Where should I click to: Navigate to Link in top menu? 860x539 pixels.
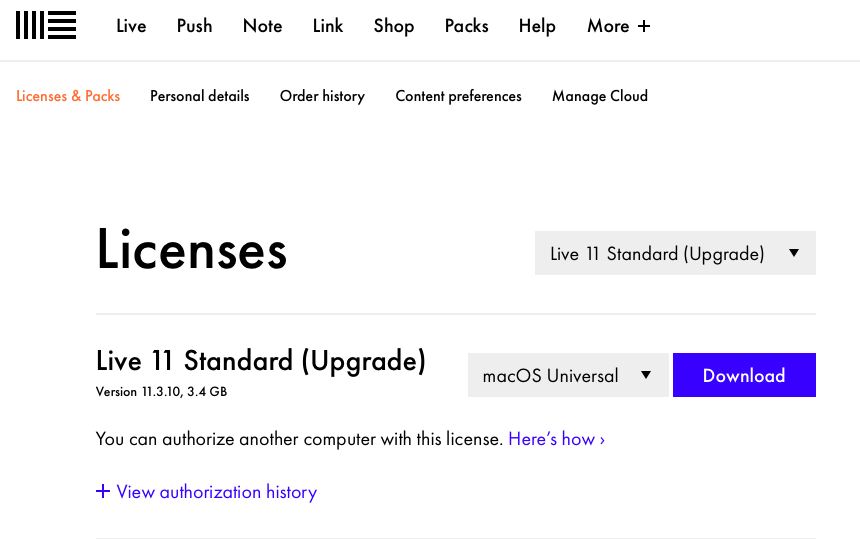[328, 26]
